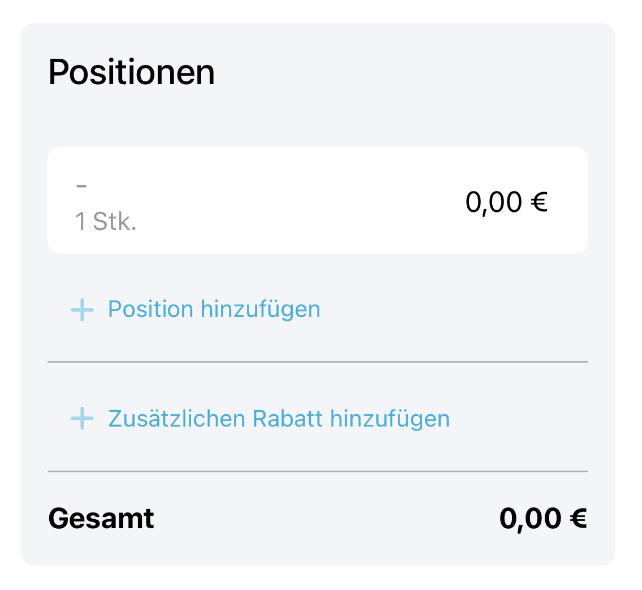Click the Euro sign in the position price
642x590 pixels.
[539, 202]
